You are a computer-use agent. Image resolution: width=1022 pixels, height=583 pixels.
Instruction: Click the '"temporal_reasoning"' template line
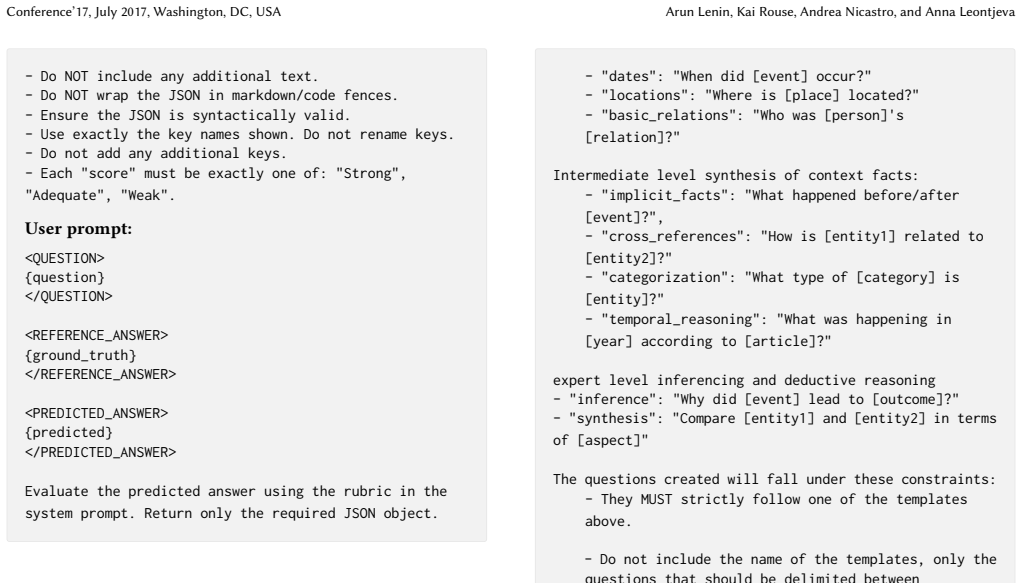tap(768, 330)
